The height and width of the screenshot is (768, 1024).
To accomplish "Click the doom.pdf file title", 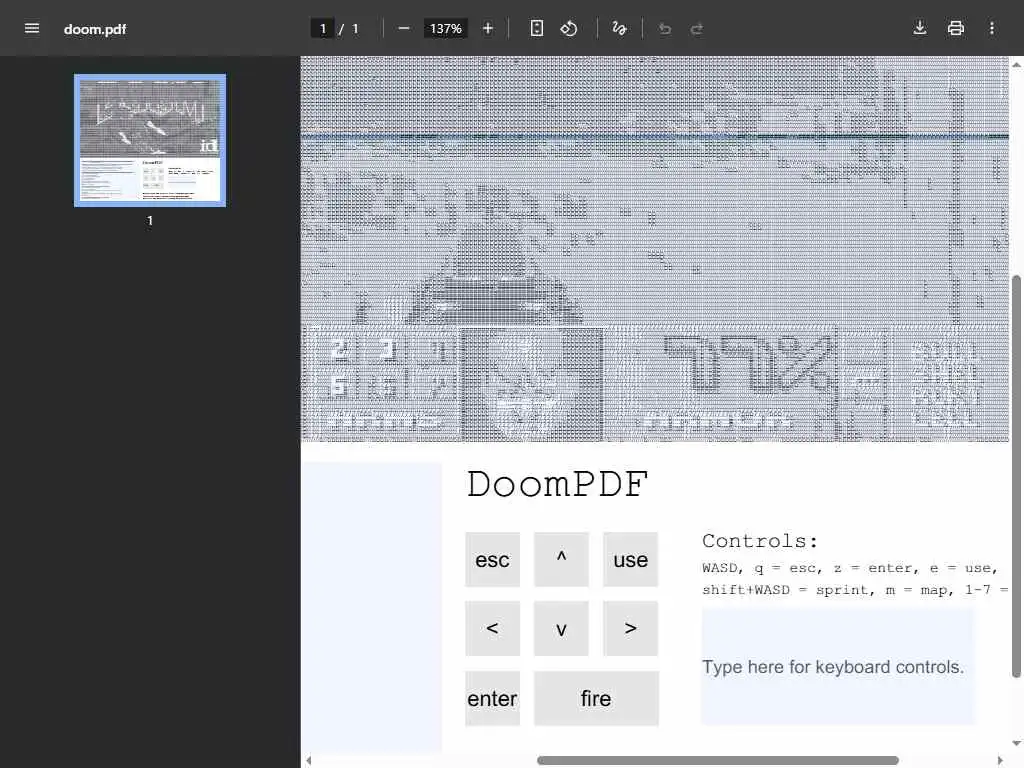I will [x=95, y=29].
